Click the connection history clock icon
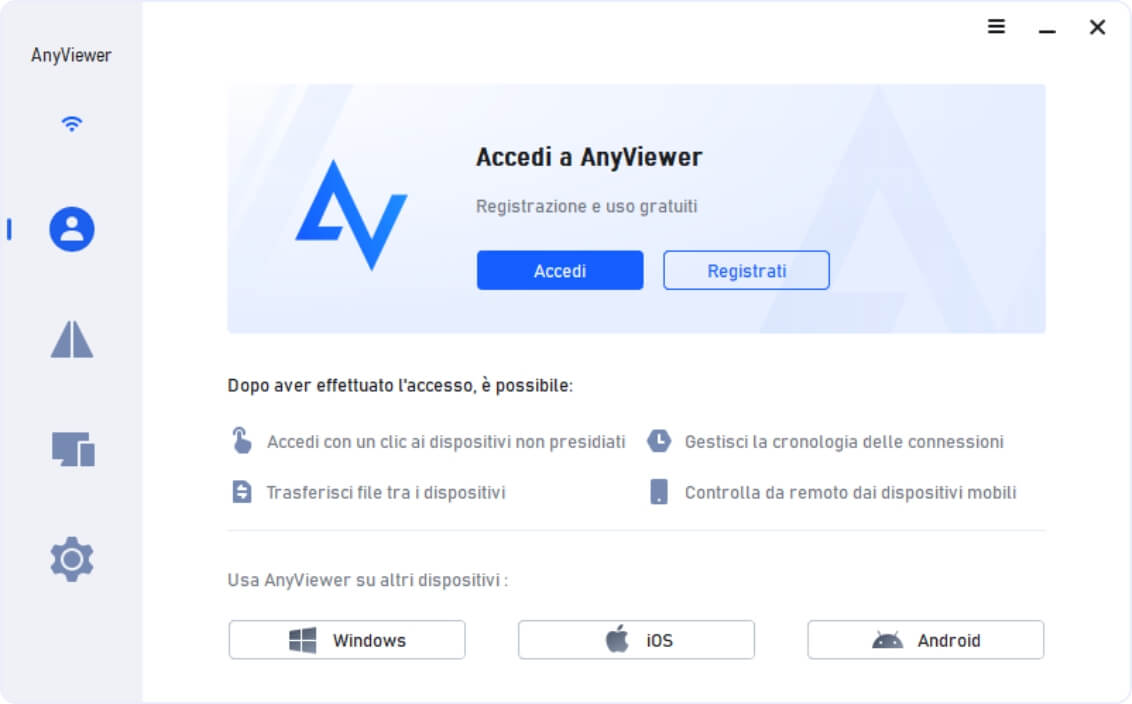 [x=658, y=440]
